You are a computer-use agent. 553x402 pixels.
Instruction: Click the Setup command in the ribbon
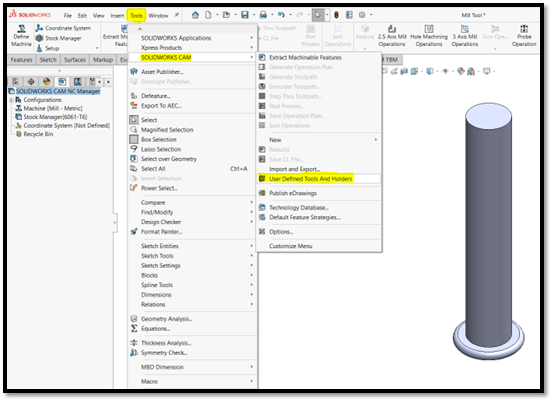(x=48, y=48)
